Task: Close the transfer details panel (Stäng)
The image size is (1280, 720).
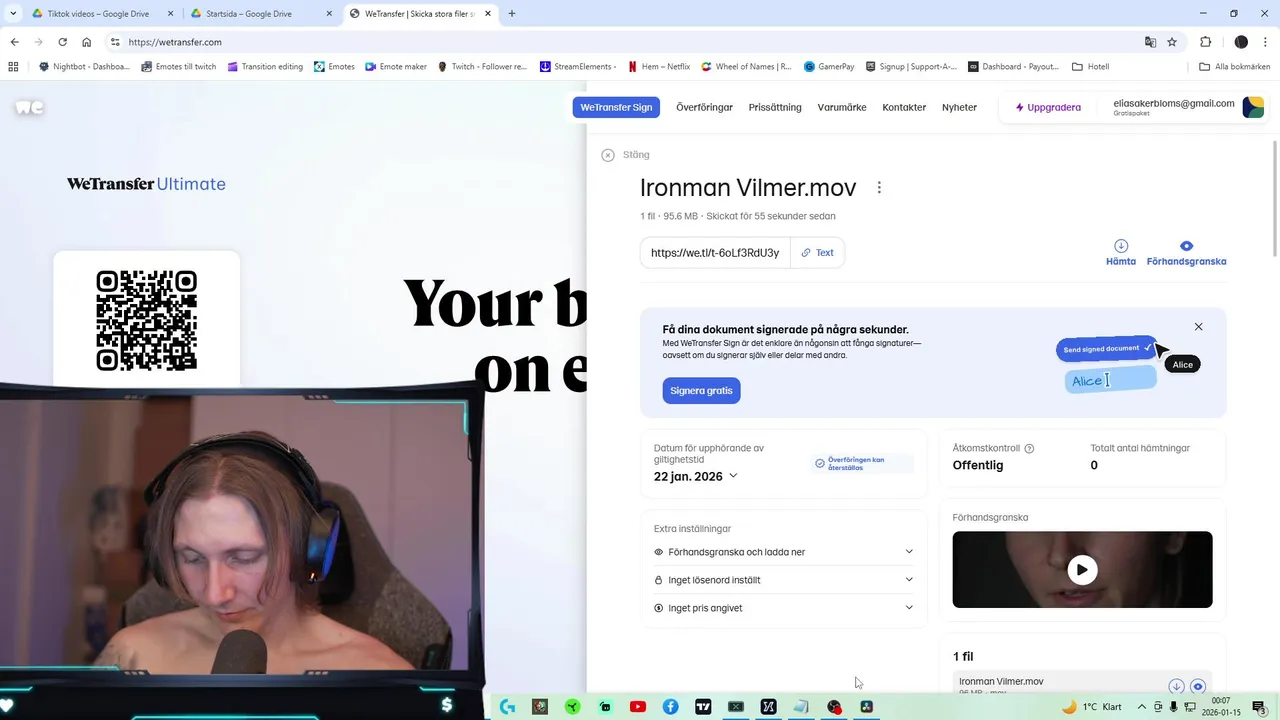Action: (x=626, y=155)
